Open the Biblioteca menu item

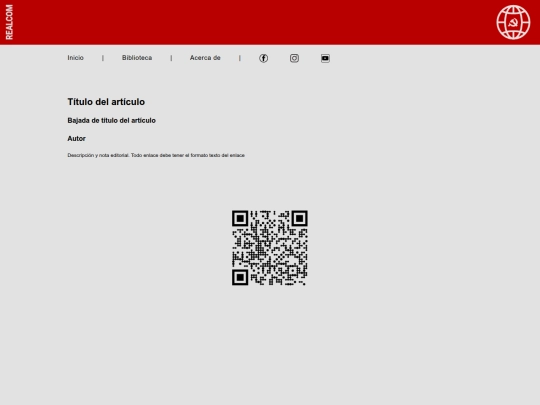click(x=137, y=58)
